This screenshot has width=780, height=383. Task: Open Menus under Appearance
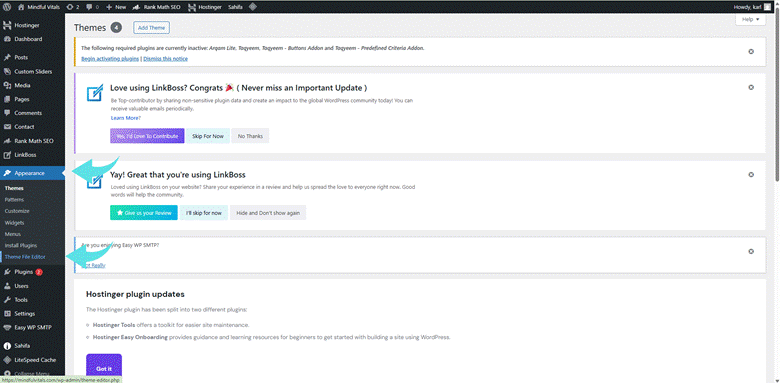coord(12,234)
